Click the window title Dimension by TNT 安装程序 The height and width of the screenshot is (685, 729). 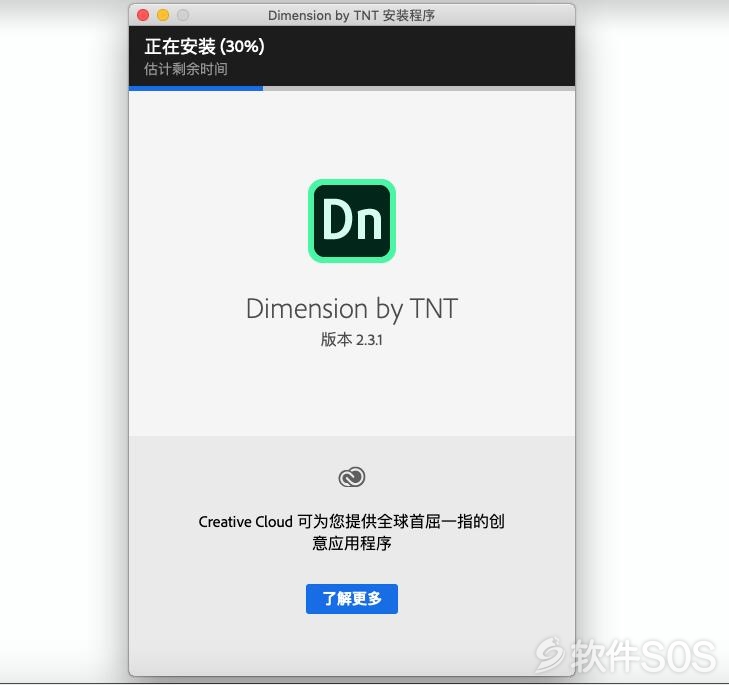point(351,15)
